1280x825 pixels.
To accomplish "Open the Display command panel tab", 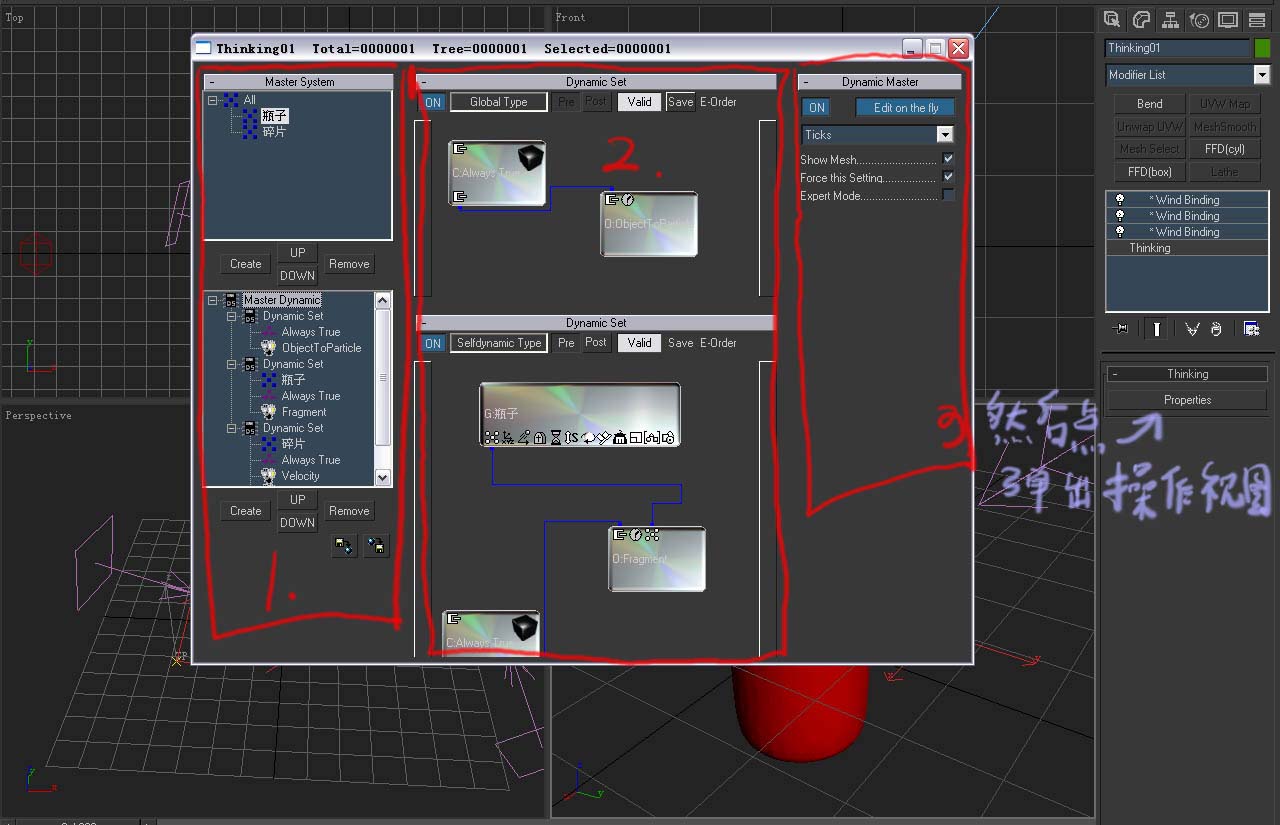I will point(1228,19).
